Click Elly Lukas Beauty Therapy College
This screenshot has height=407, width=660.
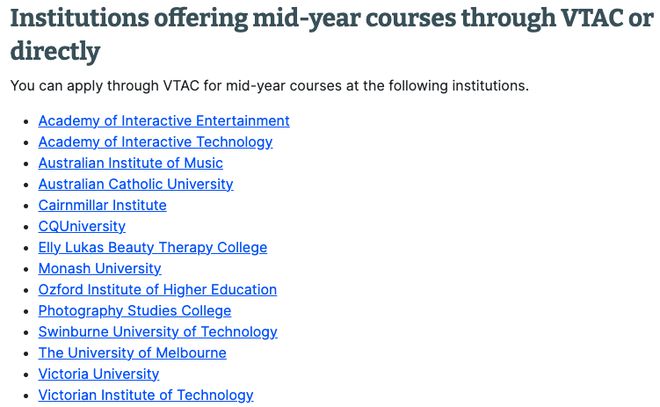coord(152,247)
